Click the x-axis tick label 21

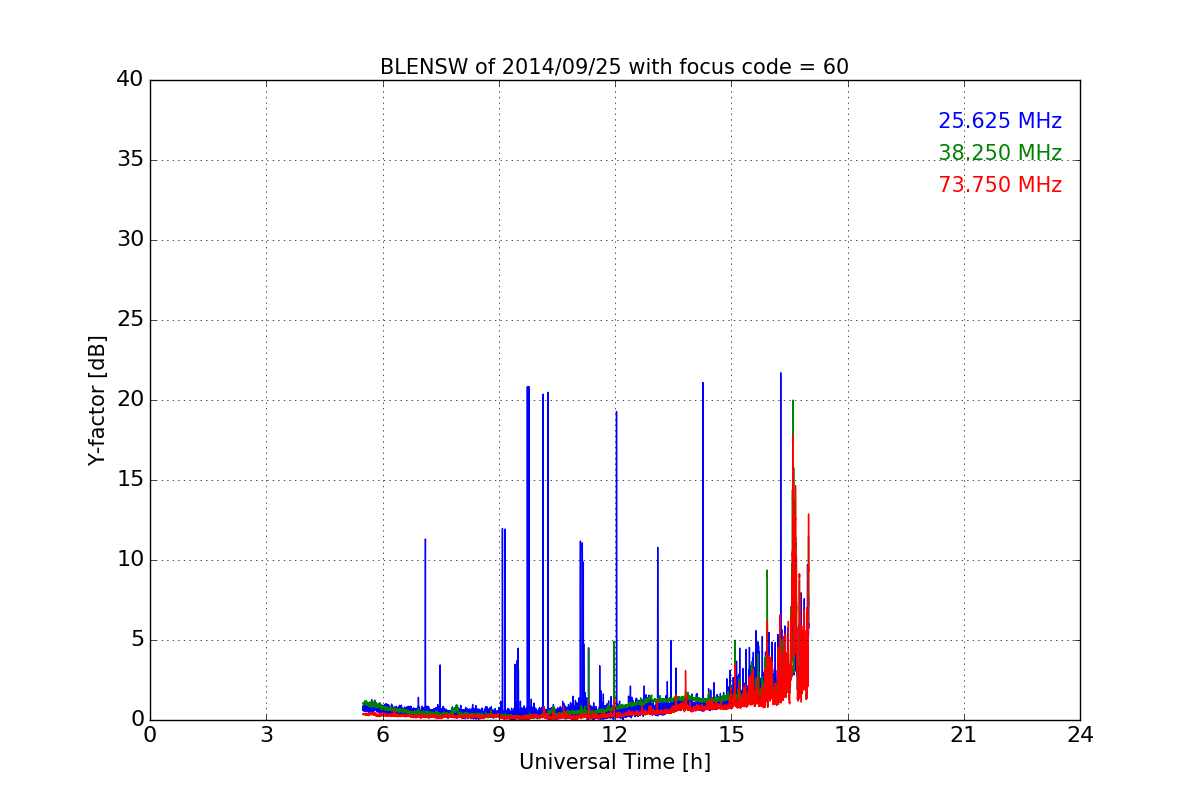[963, 735]
